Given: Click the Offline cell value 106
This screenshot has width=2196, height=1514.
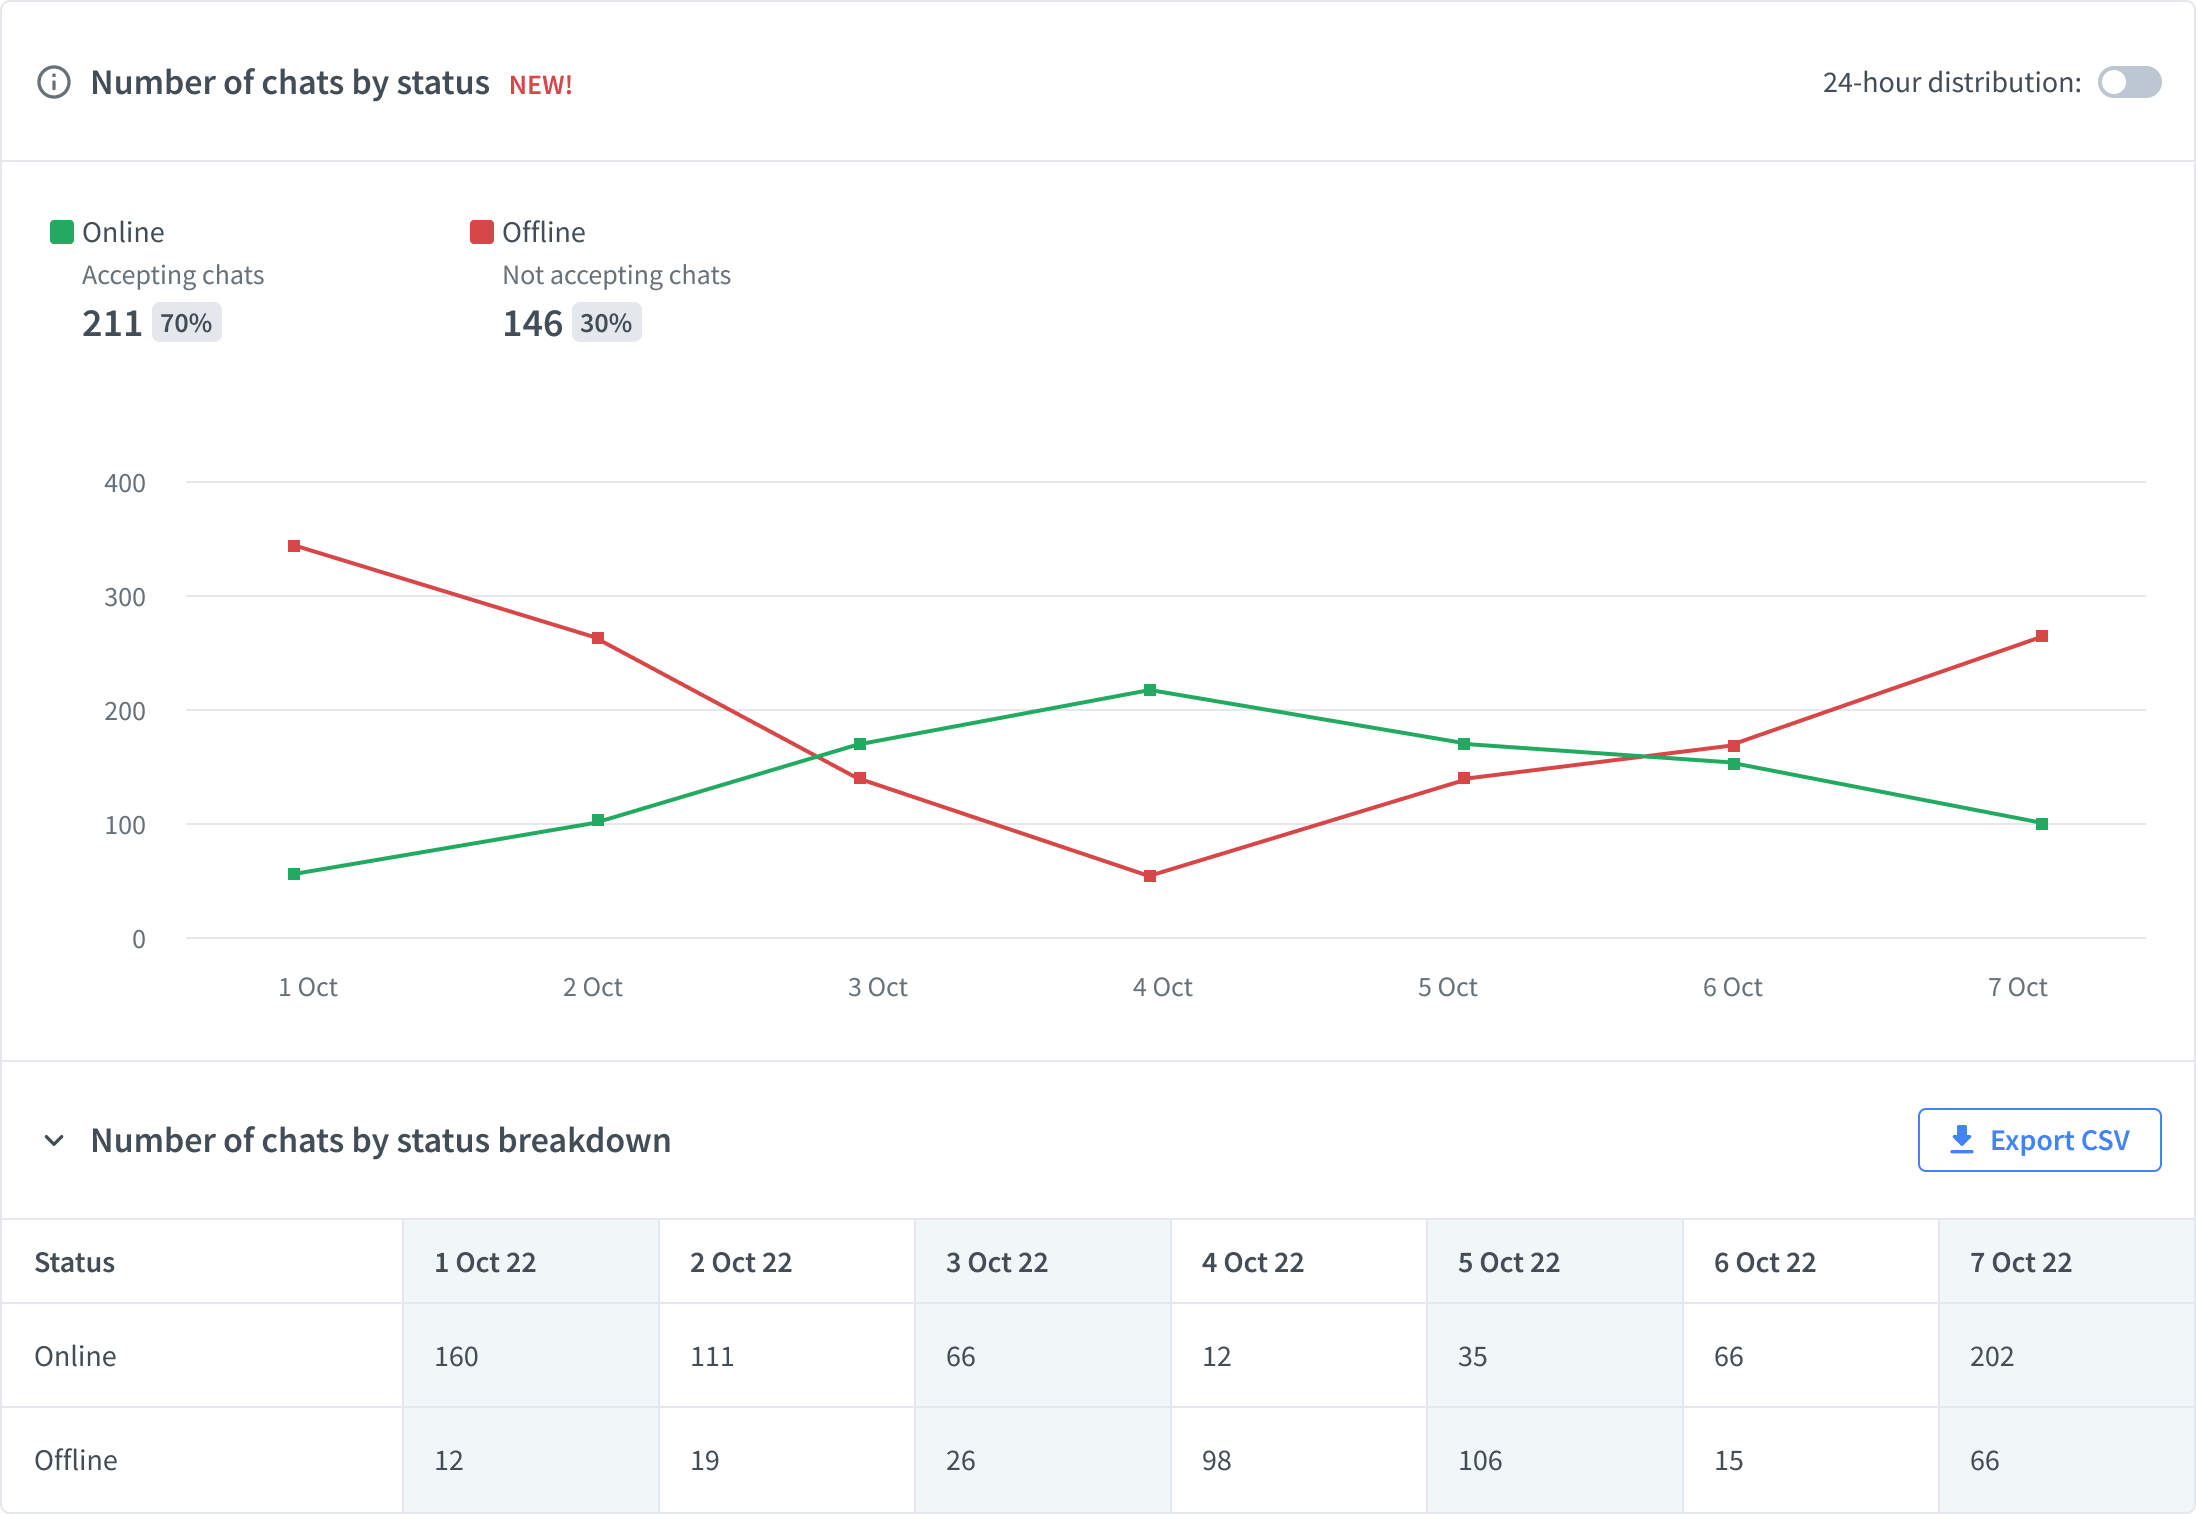Looking at the screenshot, I should click(1480, 1460).
